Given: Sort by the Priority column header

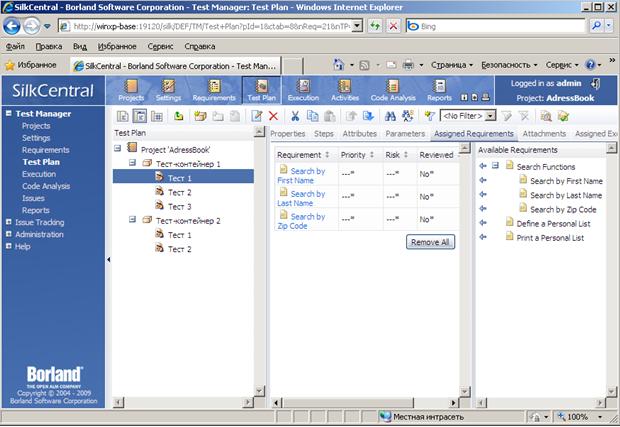Looking at the screenshot, I should (357, 155).
